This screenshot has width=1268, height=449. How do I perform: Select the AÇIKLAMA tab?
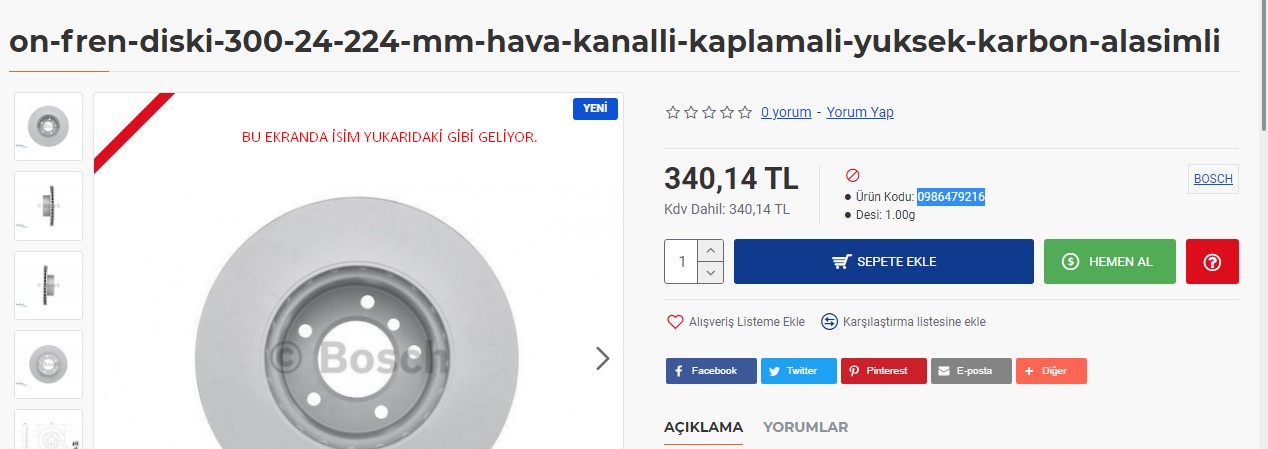[x=703, y=427]
